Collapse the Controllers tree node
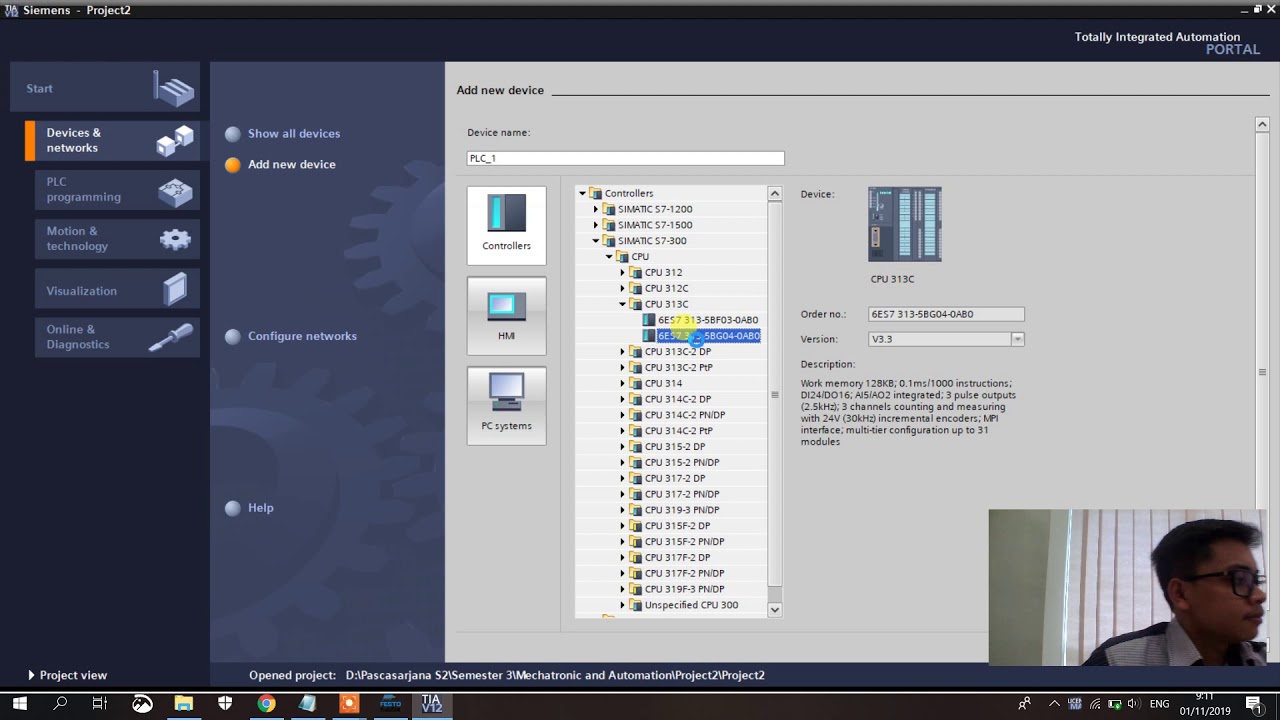Screen dimensions: 1280x720 582,193
